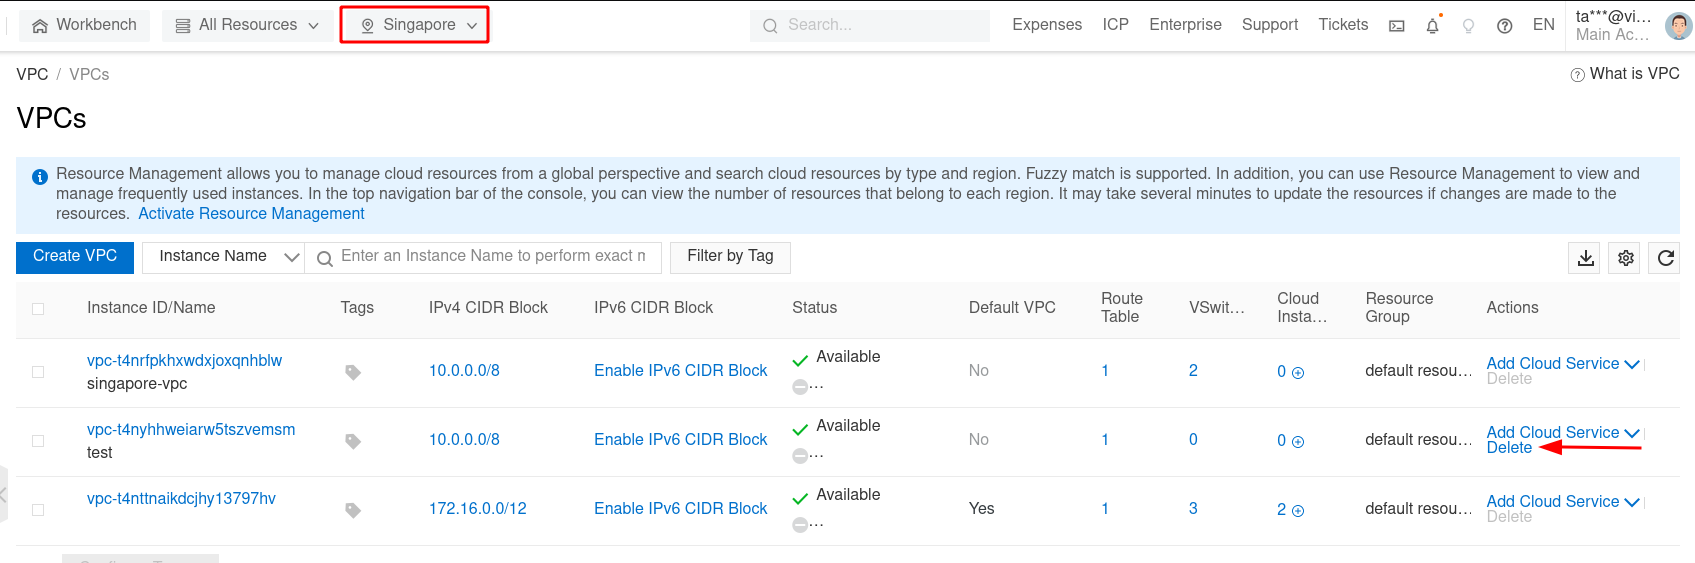Screen dimensions: 1695x563
Task: Go to the Tickets menu
Action: click(x=1342, y=25)
